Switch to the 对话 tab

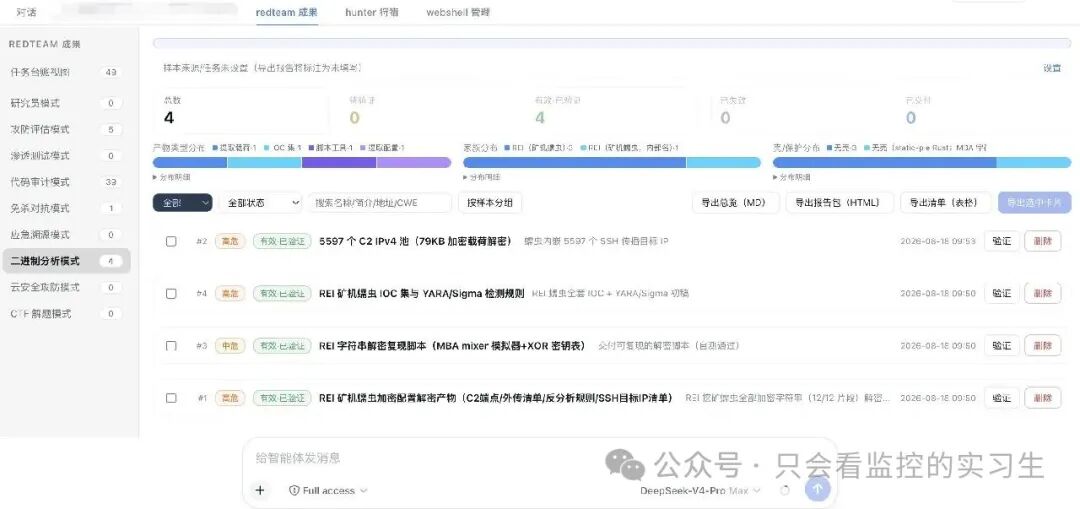coord(26,12)
